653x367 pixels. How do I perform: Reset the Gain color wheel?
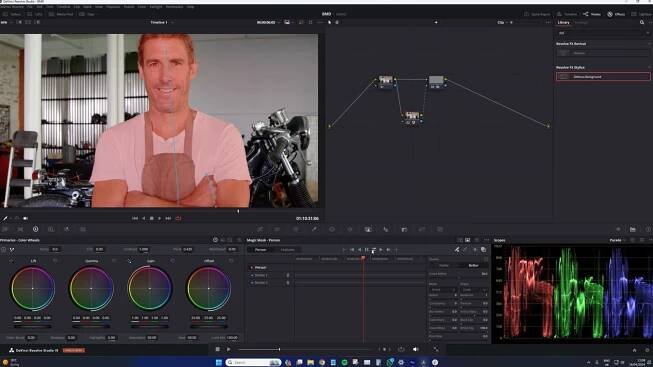pyautogui.click(x=172, y=261)
